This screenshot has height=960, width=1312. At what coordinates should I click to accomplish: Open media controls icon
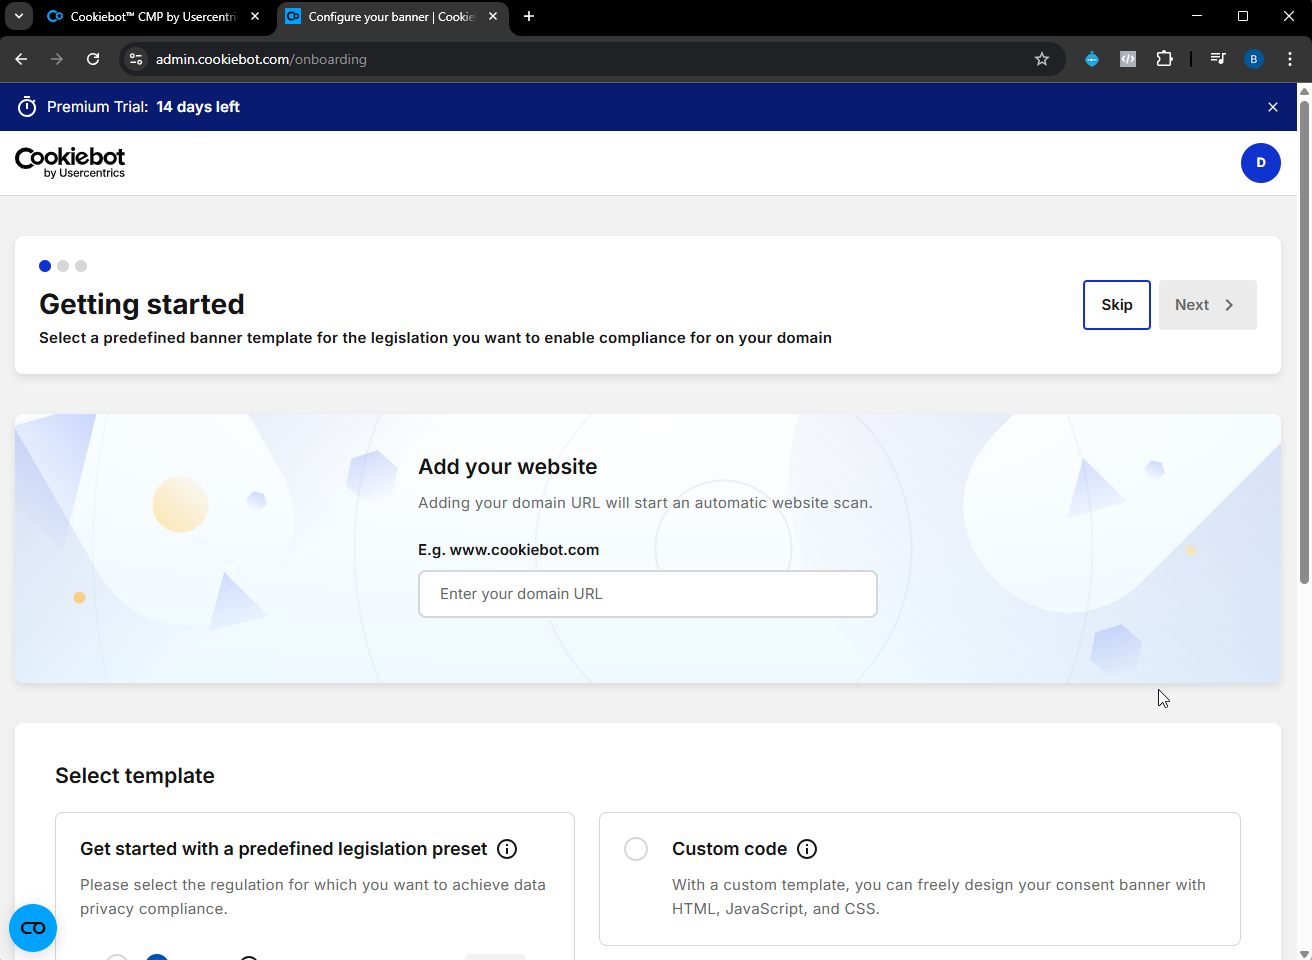[1217, 59]
